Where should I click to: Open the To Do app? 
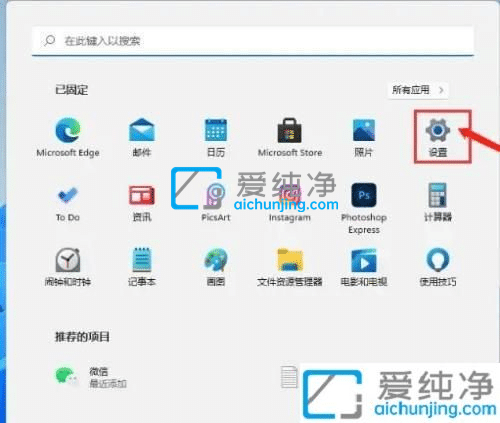coord(68,203)
